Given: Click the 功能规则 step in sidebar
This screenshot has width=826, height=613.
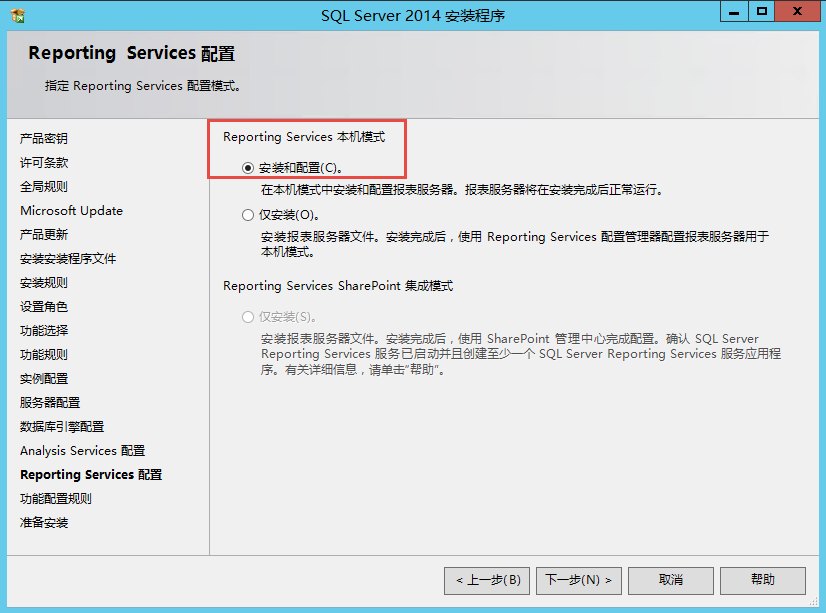Looking at the screenshot, I should click(44, 354).
